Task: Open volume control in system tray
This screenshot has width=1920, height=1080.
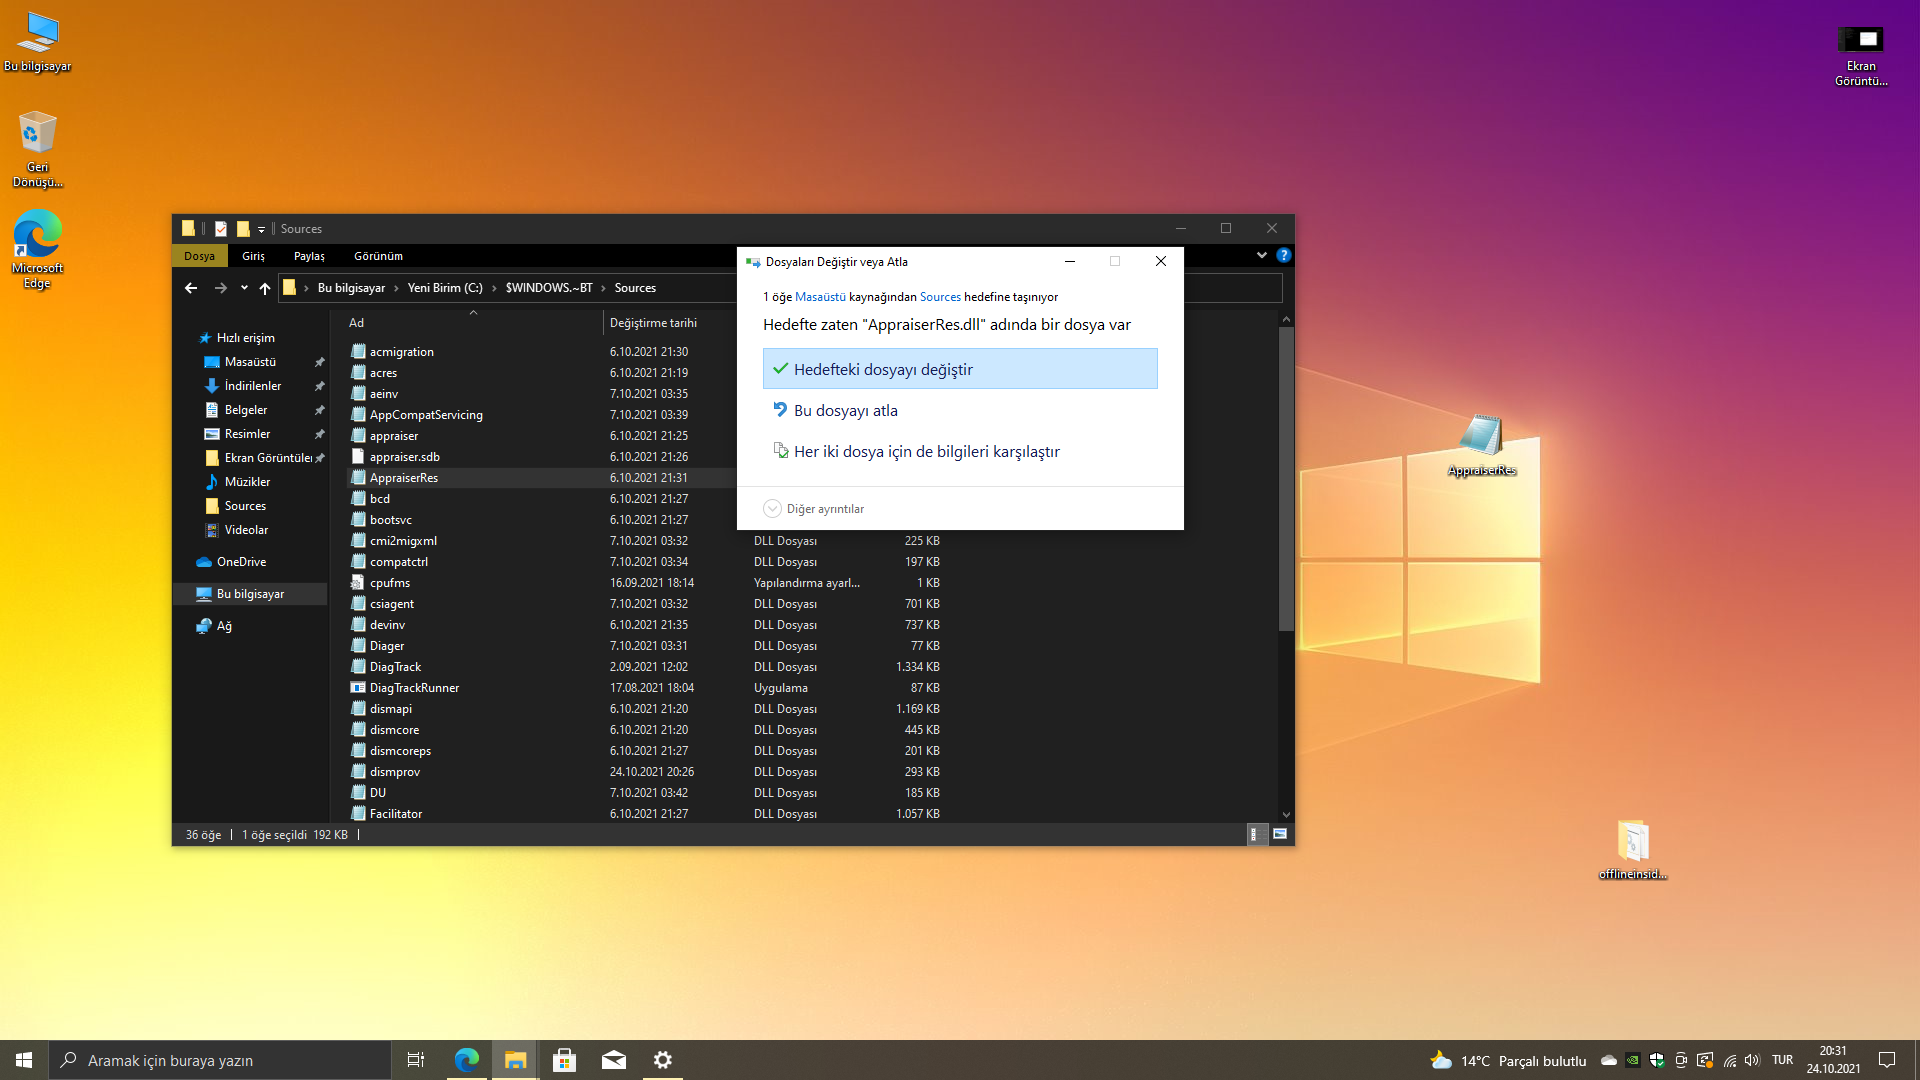Action: 1752,1060
